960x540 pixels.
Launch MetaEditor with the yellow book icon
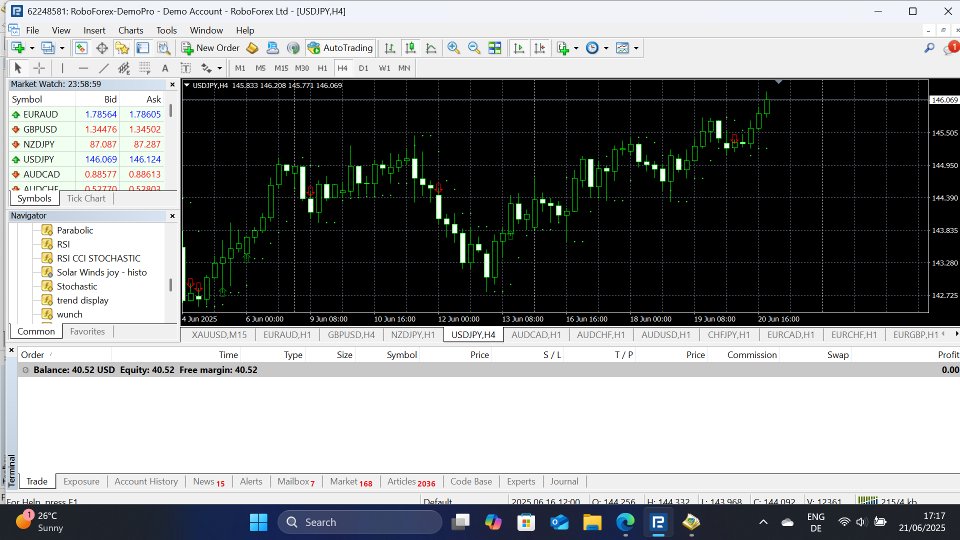252,48
